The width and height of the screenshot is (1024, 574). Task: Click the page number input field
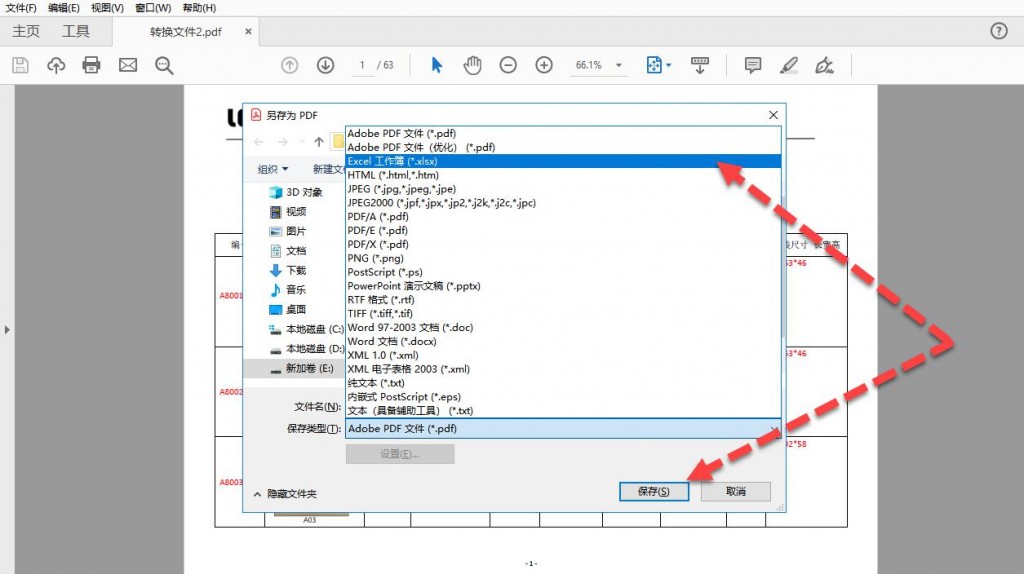point(362,65)
